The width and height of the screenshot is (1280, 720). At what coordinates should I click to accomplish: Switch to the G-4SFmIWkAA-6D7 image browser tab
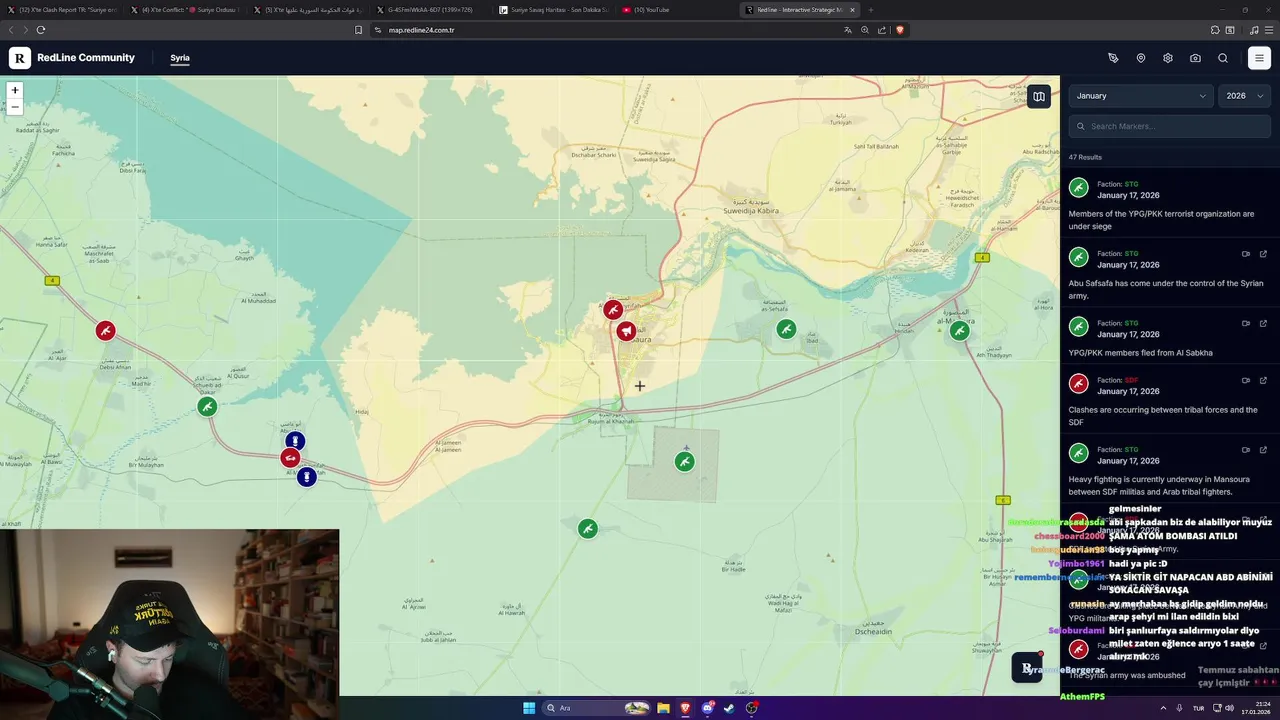(430, 10)
